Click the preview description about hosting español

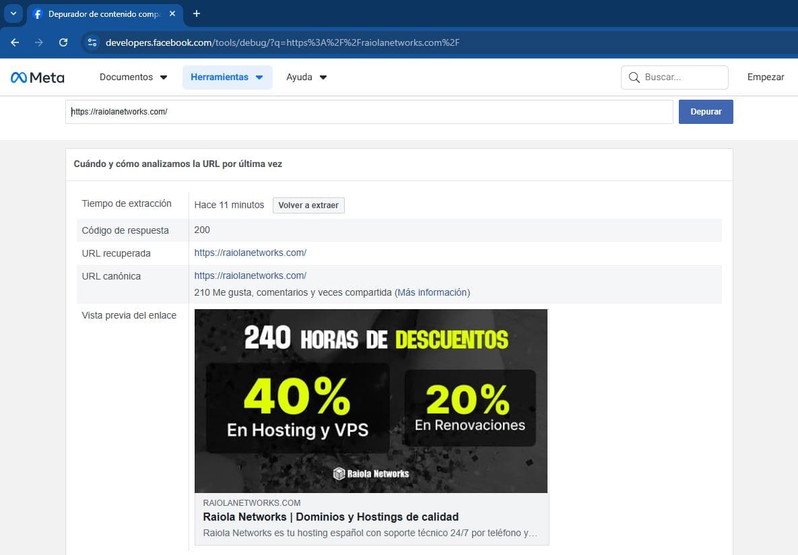[370, 533]
